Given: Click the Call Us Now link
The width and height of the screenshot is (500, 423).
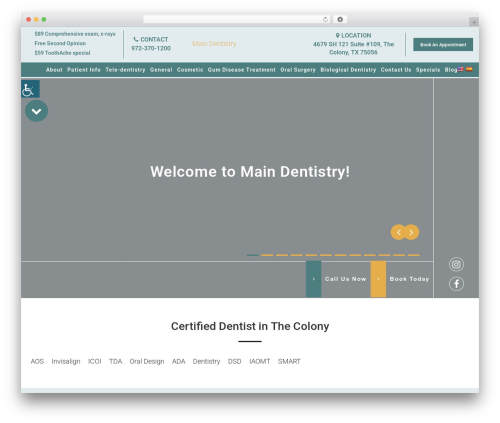Looking at the screenshot, I should 345,279.
